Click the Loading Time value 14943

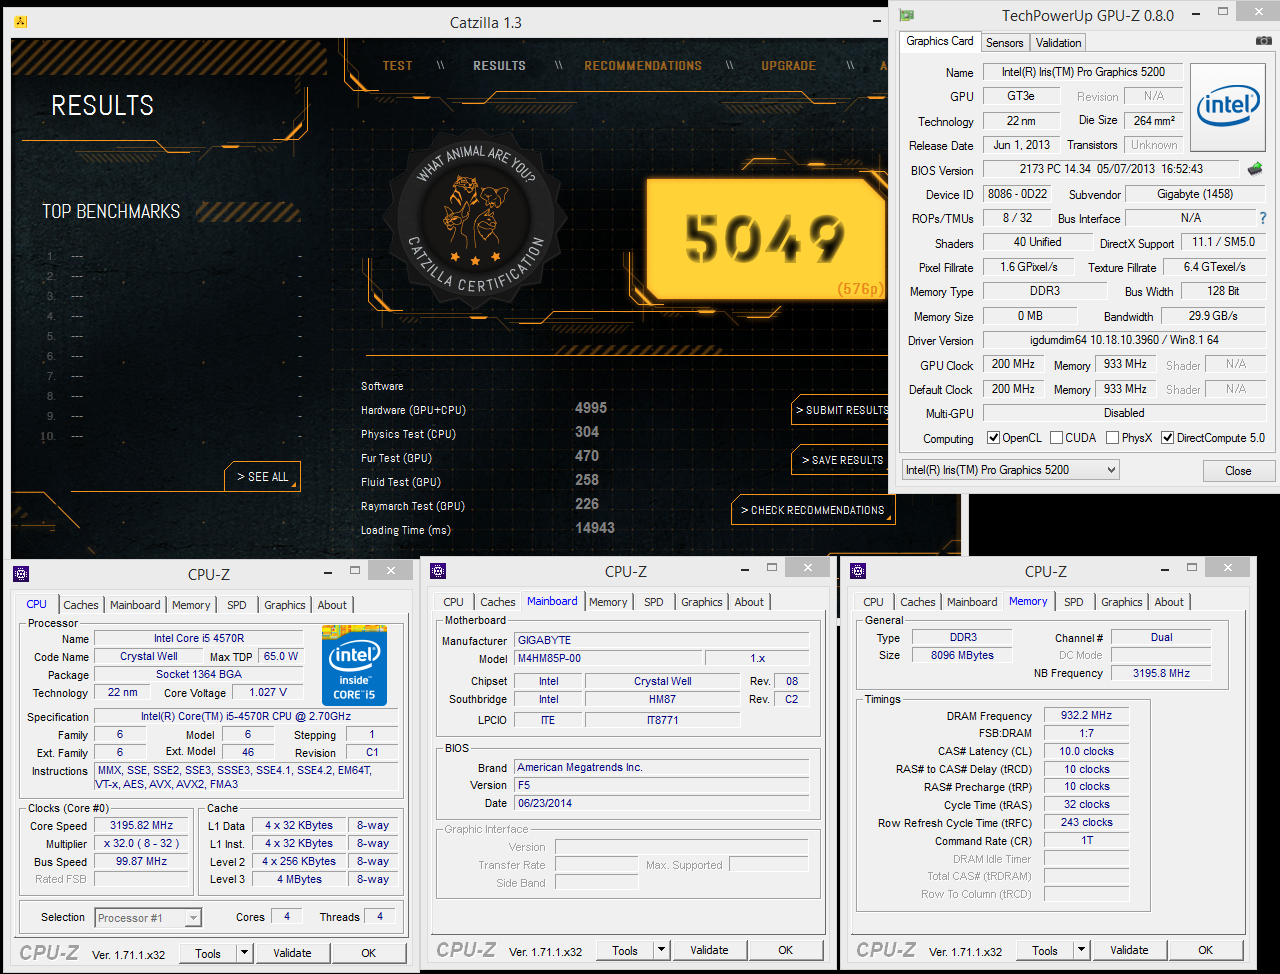point(595,528)
